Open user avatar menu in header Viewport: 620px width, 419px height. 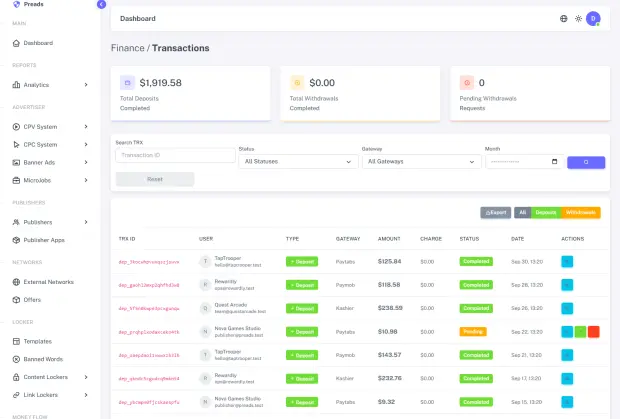pos(593,19)
